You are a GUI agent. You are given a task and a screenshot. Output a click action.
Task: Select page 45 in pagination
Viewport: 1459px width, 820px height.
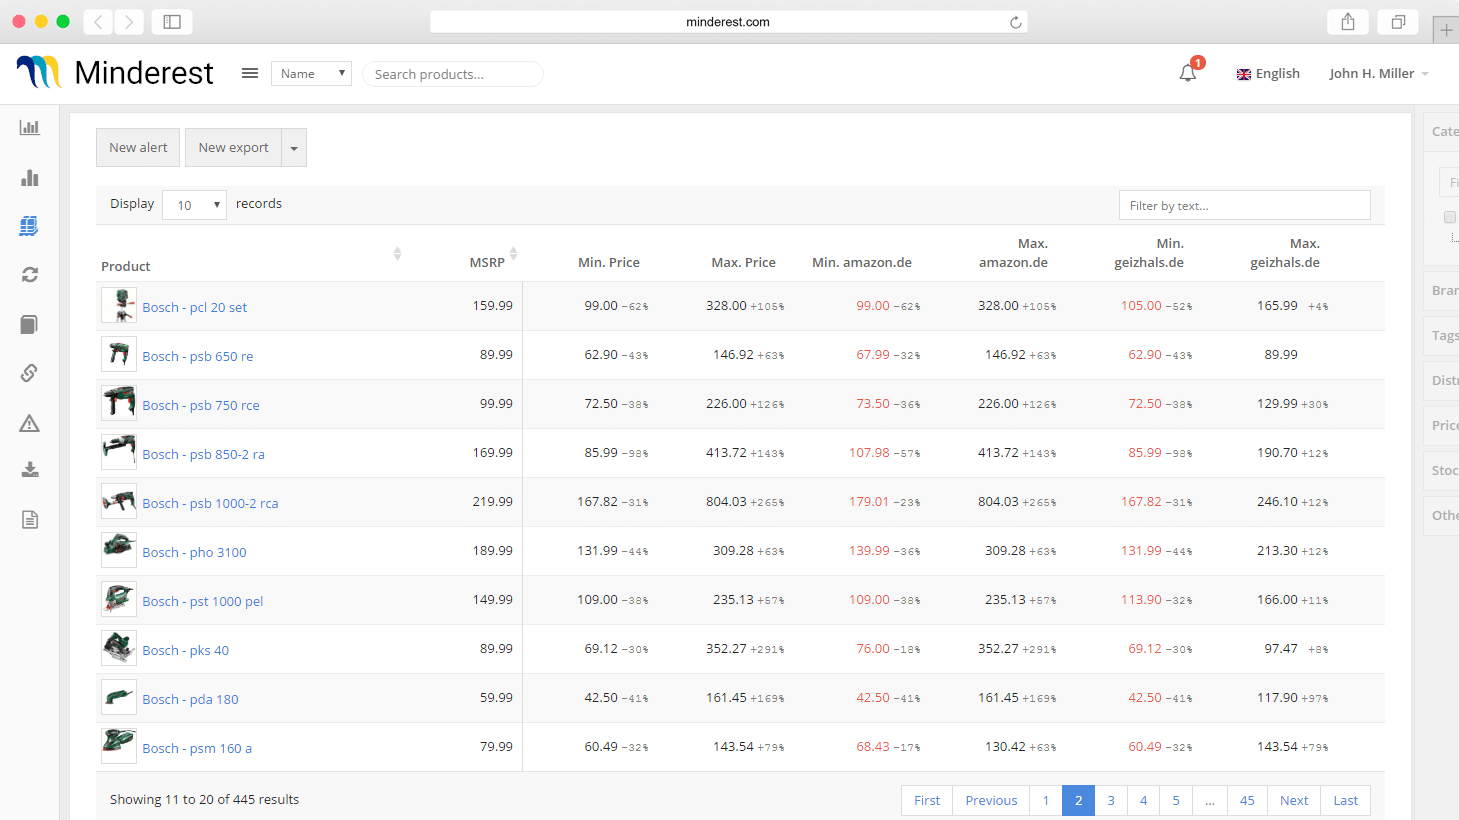point(1247,800)
